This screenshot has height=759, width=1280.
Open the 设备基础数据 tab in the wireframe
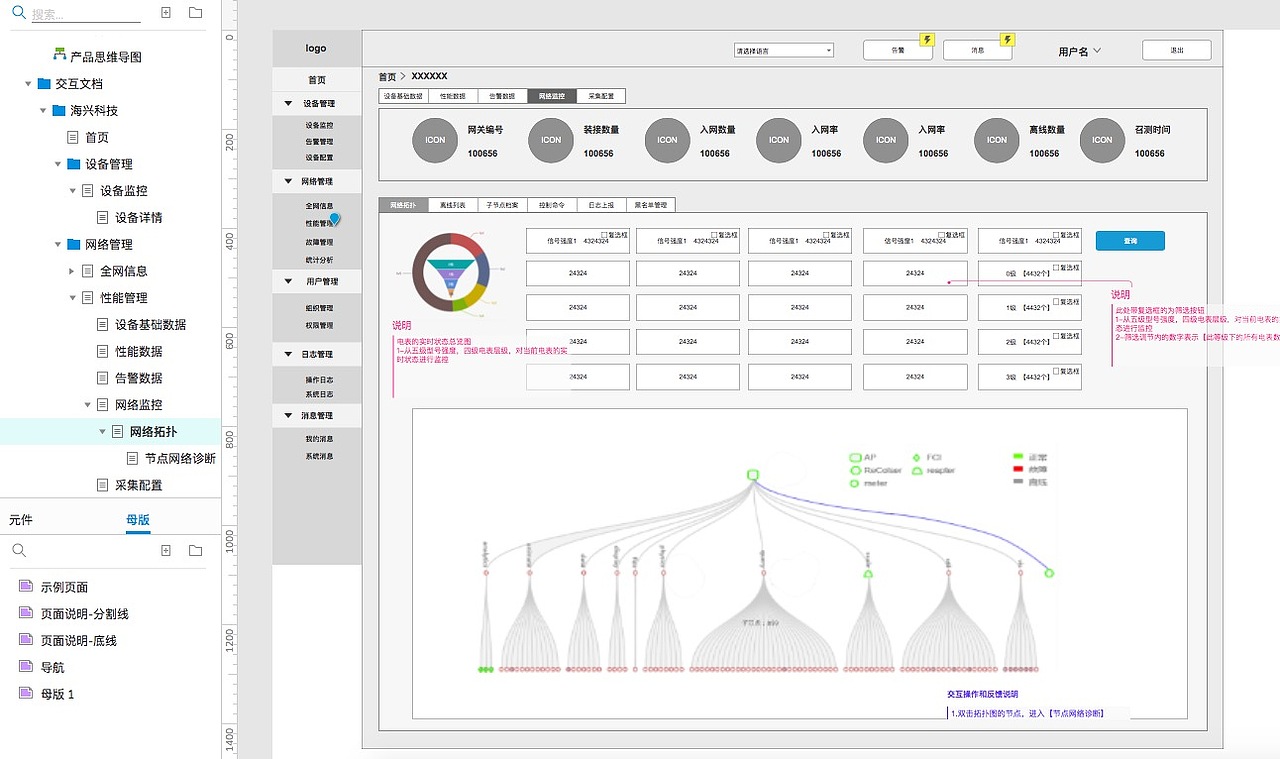403,96
